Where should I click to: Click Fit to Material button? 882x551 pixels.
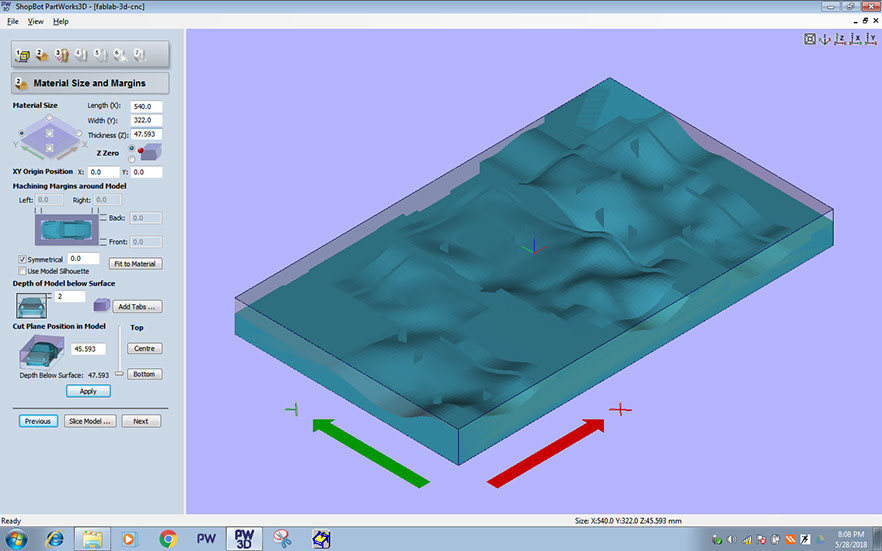tap(135, 264)
